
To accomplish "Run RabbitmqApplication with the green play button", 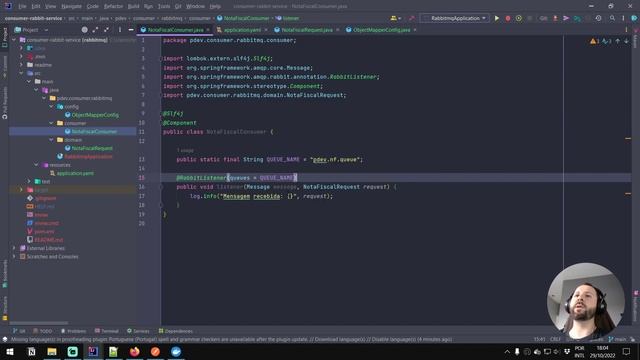I will tap(497, 18).
